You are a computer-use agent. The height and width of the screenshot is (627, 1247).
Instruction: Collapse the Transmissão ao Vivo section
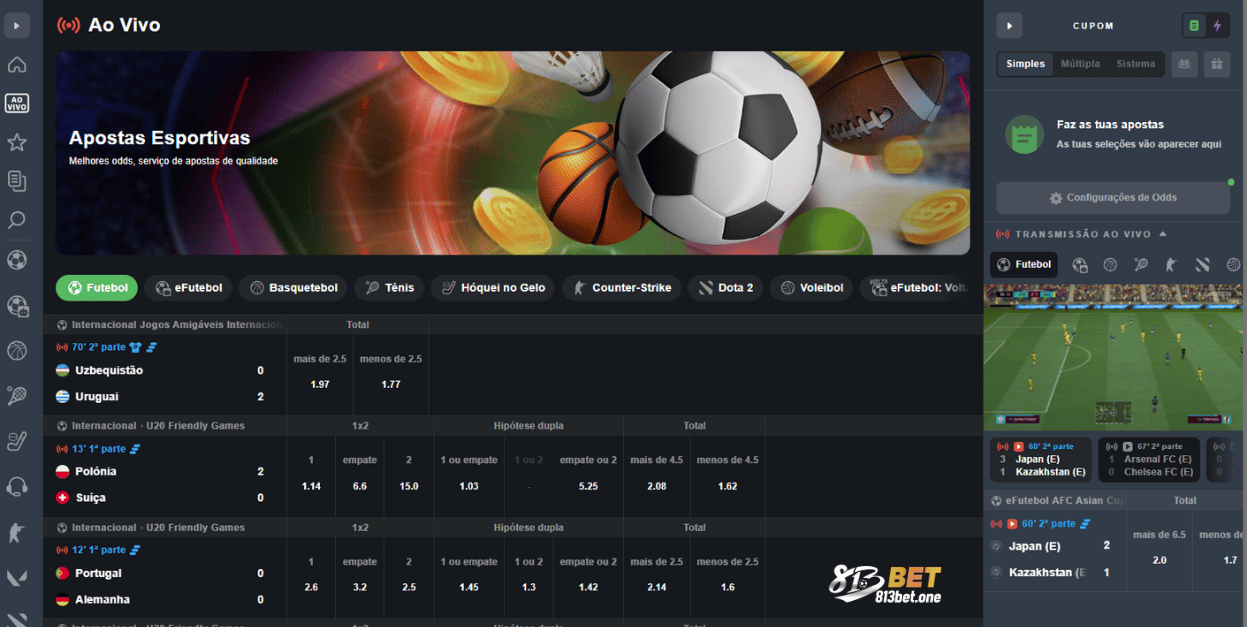click(x=1163, y=234)
